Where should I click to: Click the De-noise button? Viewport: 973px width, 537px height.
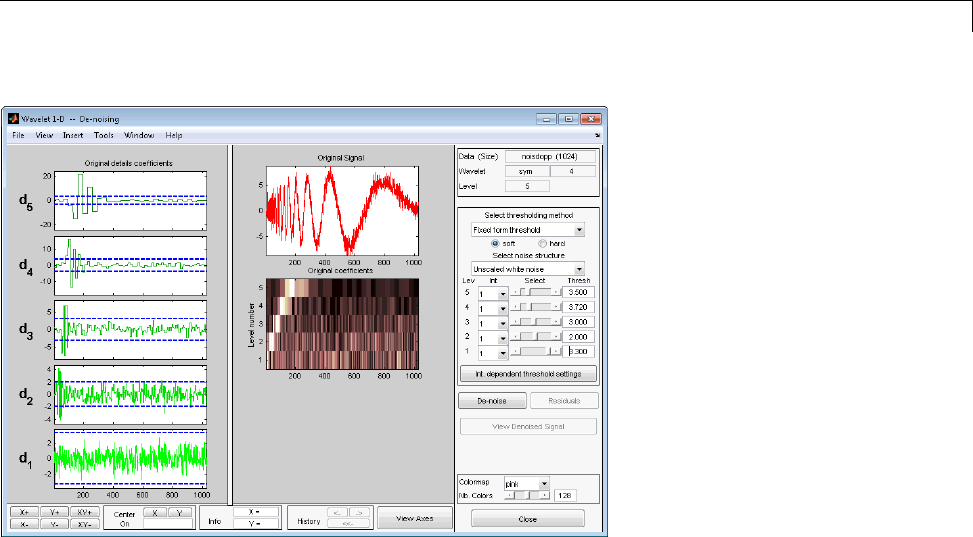491,401
